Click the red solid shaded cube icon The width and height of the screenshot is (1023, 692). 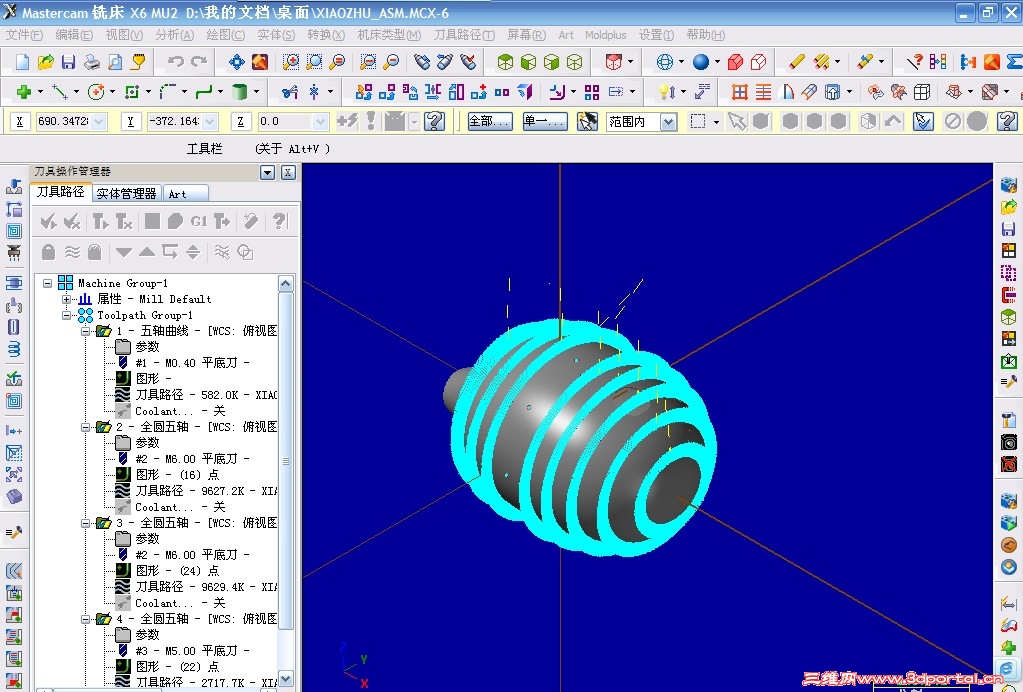[x=735, y=62]
